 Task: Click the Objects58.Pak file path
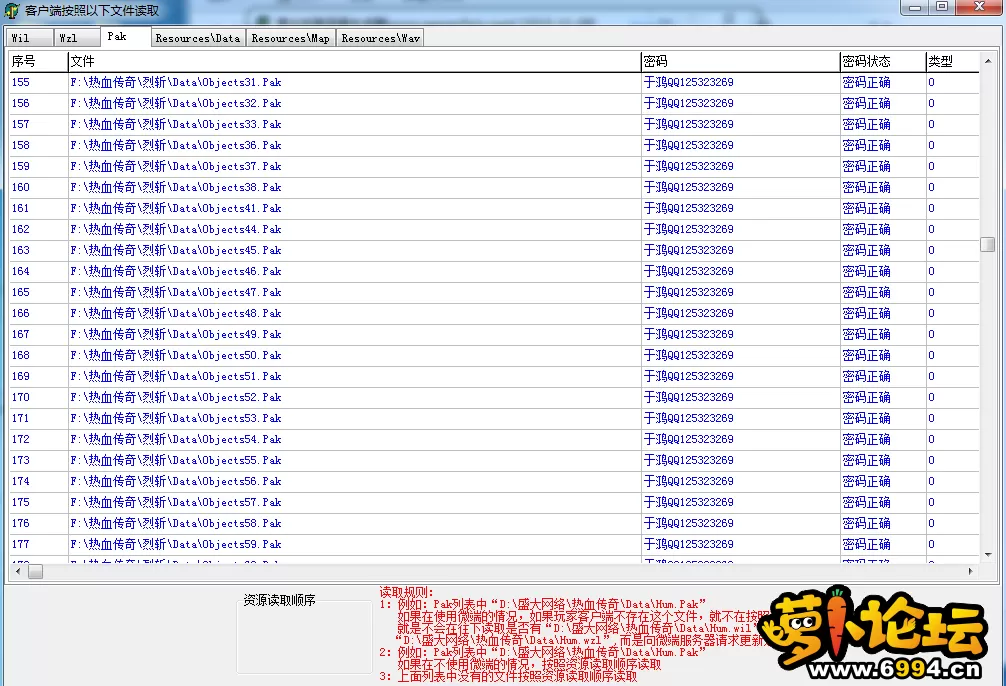[x=176, y=524]
